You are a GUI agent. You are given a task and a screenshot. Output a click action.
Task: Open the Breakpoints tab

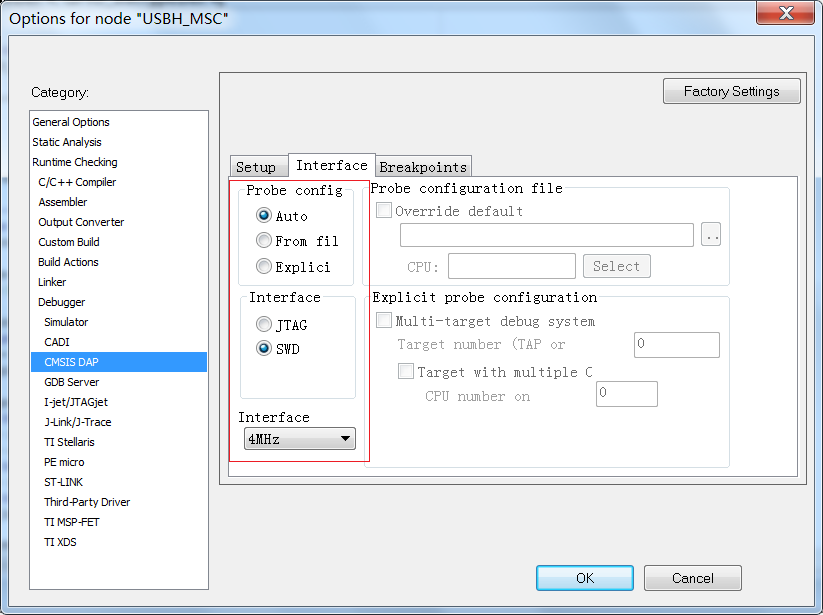pyautogui.click(x=423, y=166)
